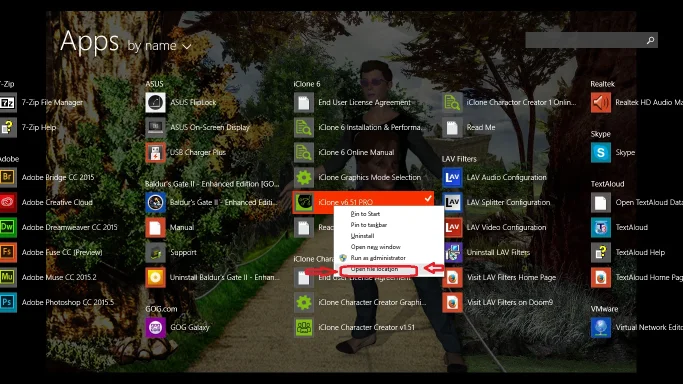This screenshot has width=683, height=384.
Task: Open the Baldur's Gate Support icon
Action: click(155, 252)
